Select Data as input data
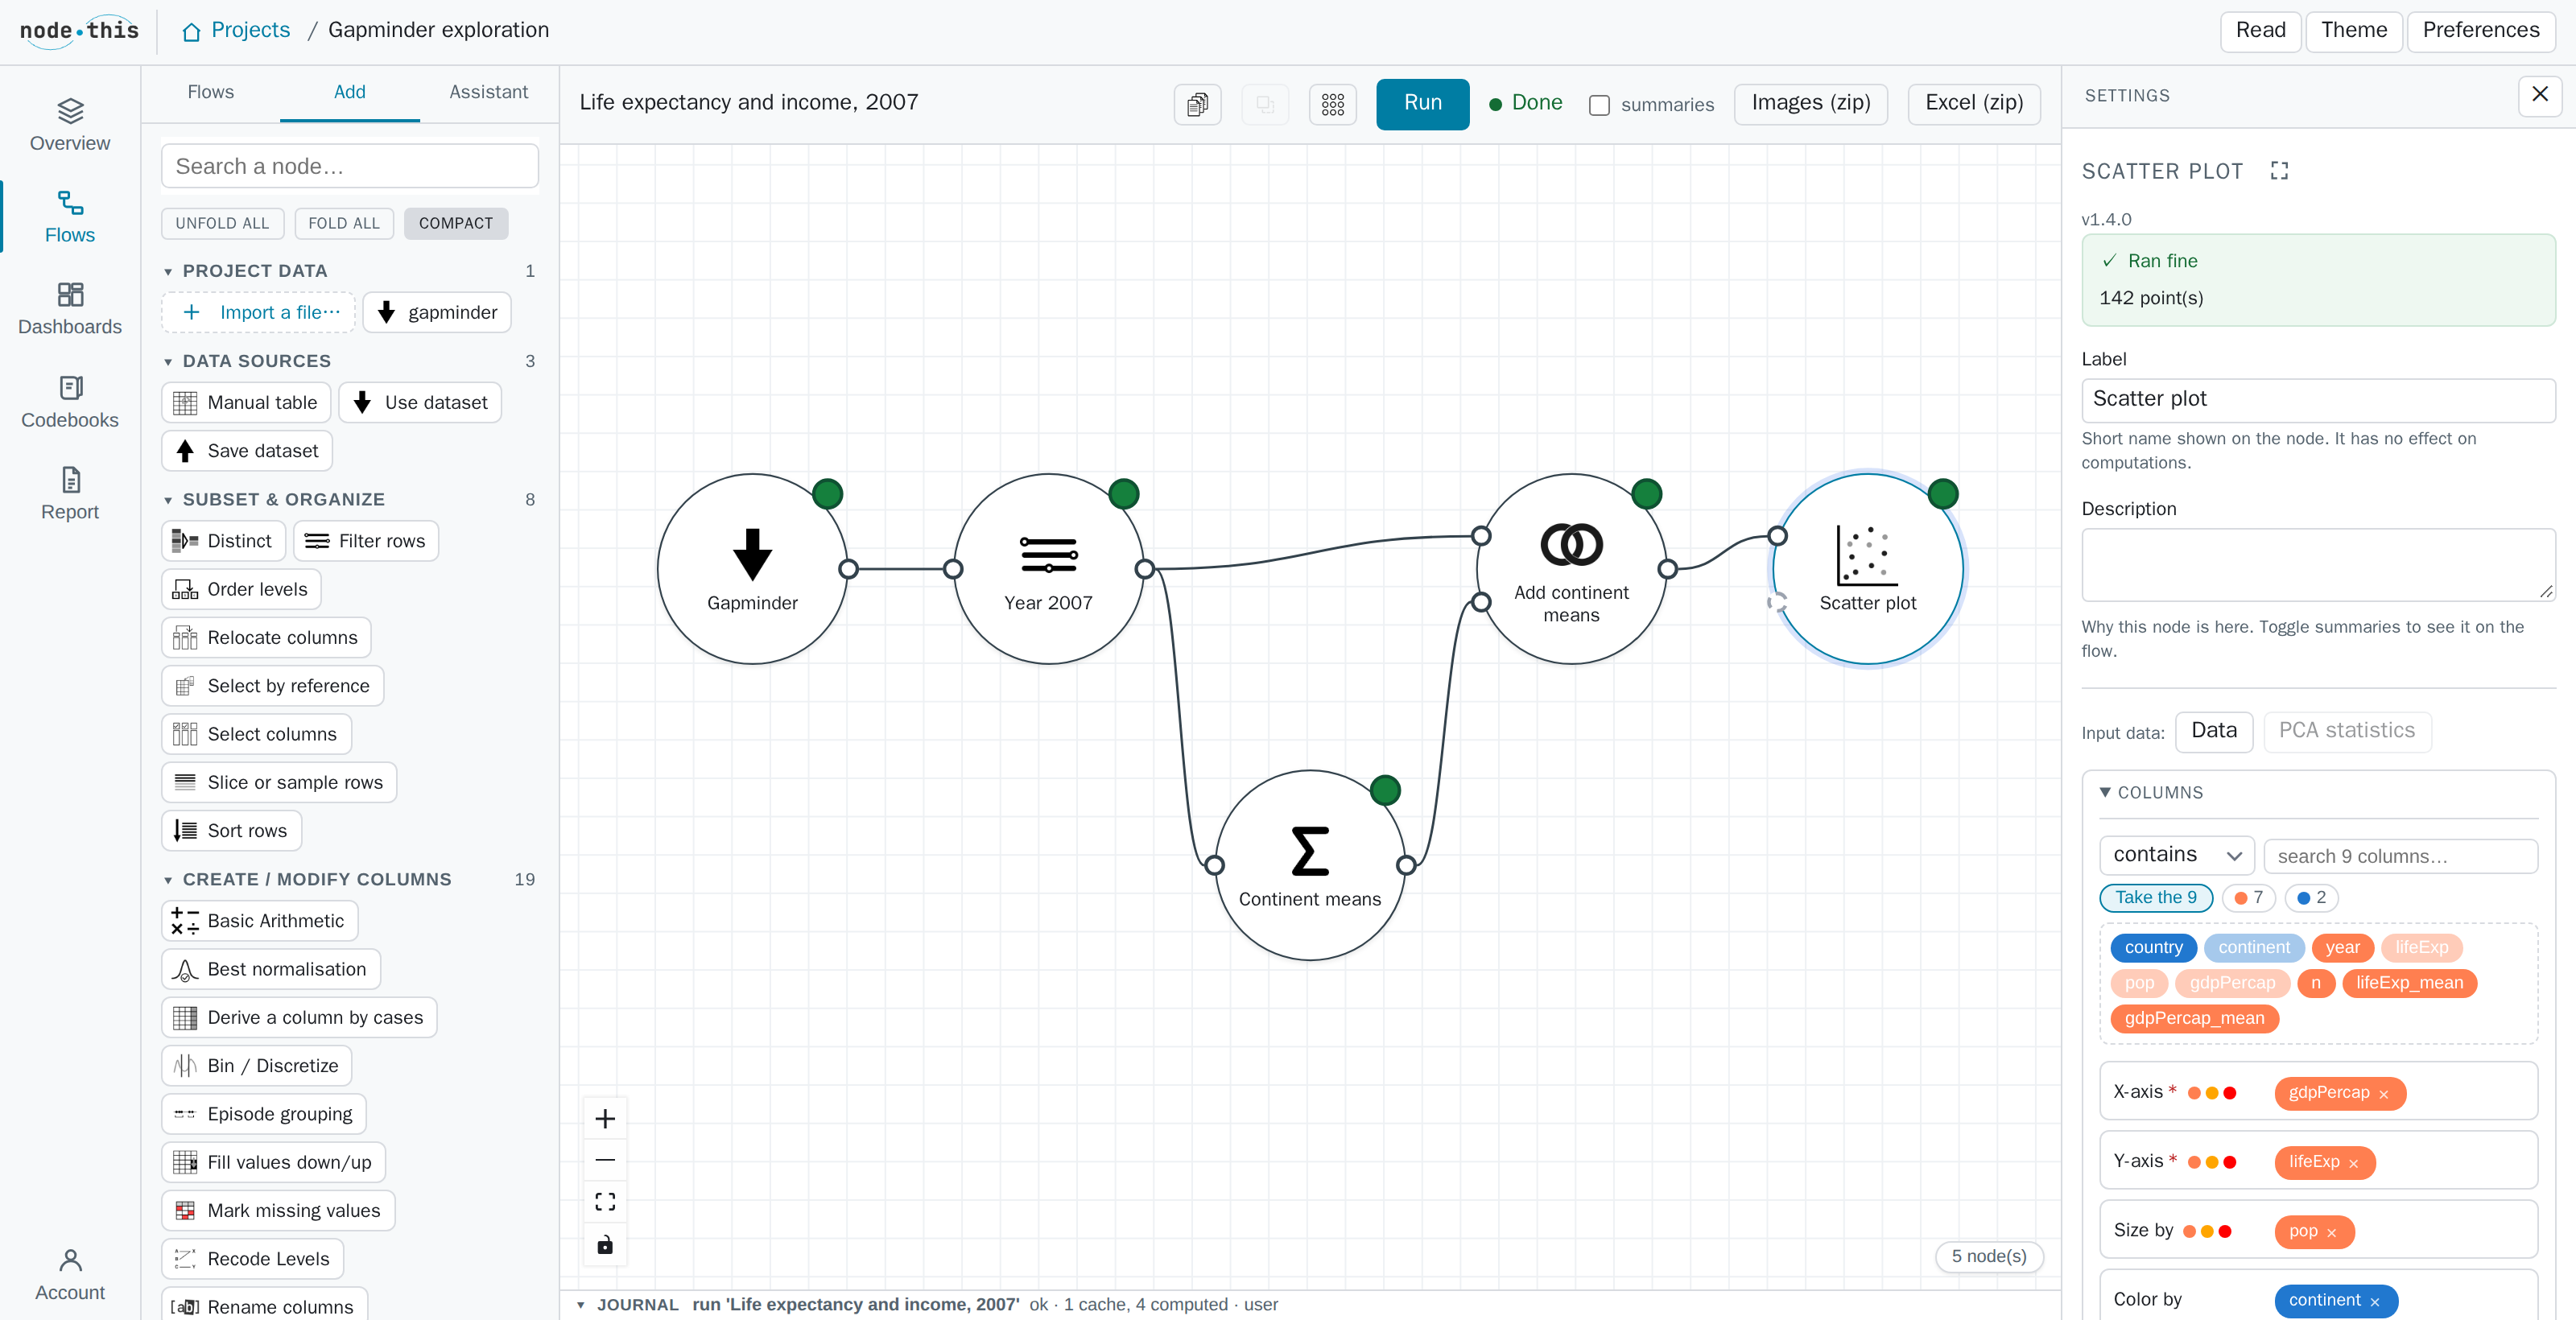 point(2213,731)
